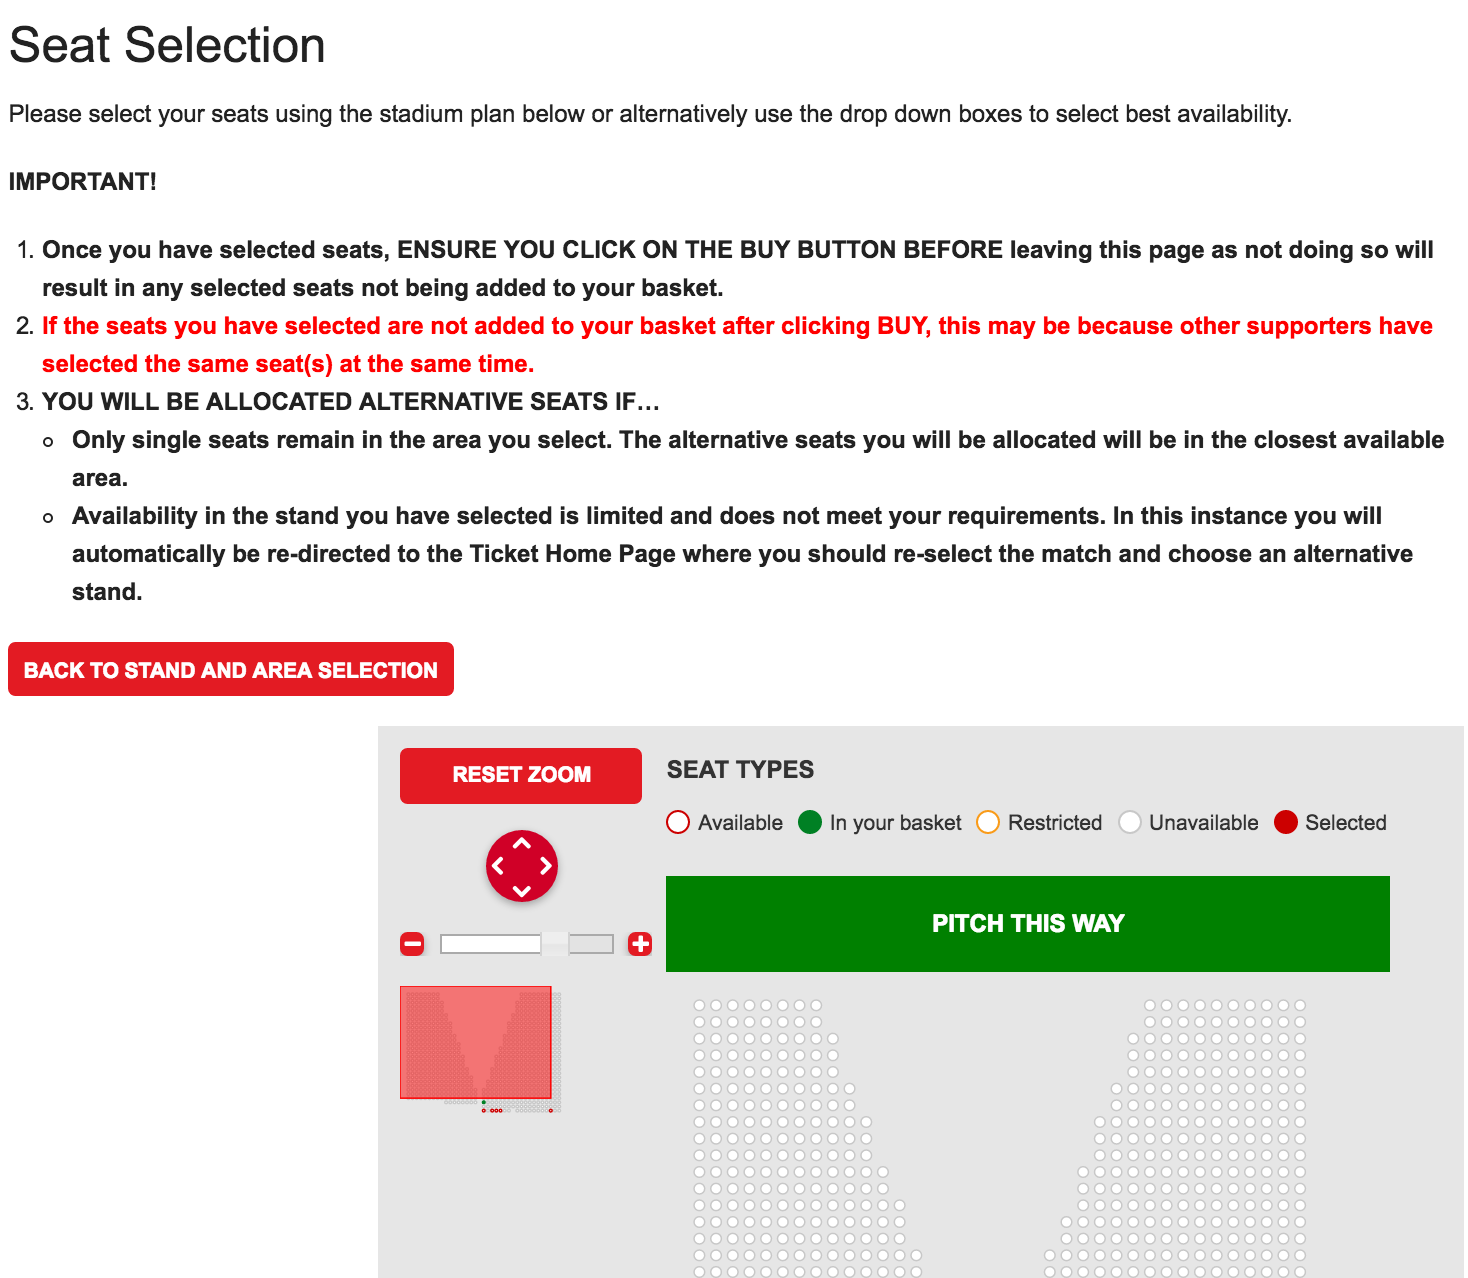Click the Seat Types heading
This screenshot has width=1468, height=1278.
(740, 769)
